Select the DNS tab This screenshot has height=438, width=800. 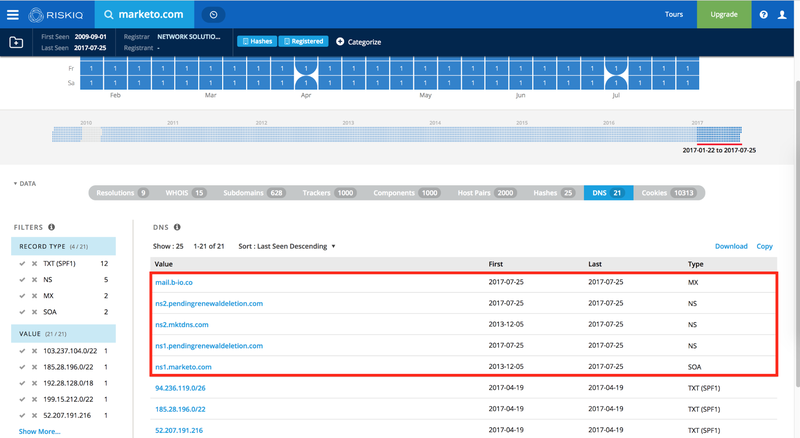[x=608, y=193]
